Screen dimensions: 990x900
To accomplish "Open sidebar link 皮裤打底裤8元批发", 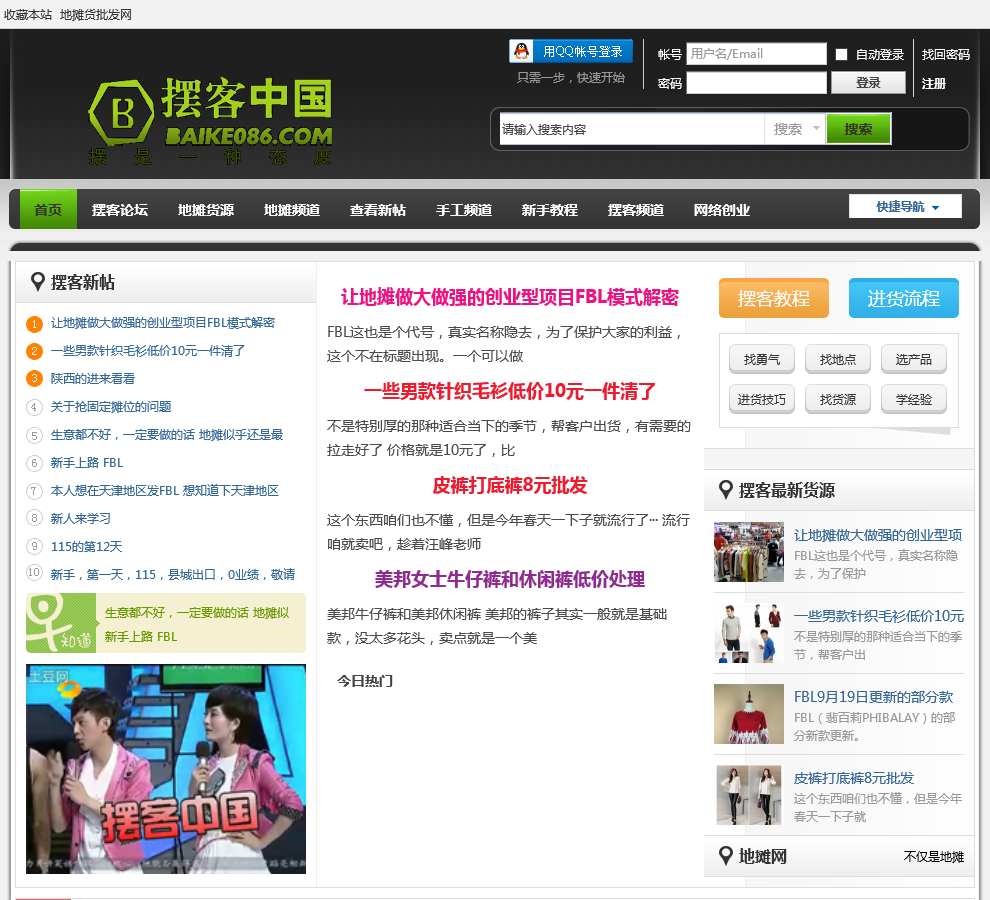I will (854, 778).
